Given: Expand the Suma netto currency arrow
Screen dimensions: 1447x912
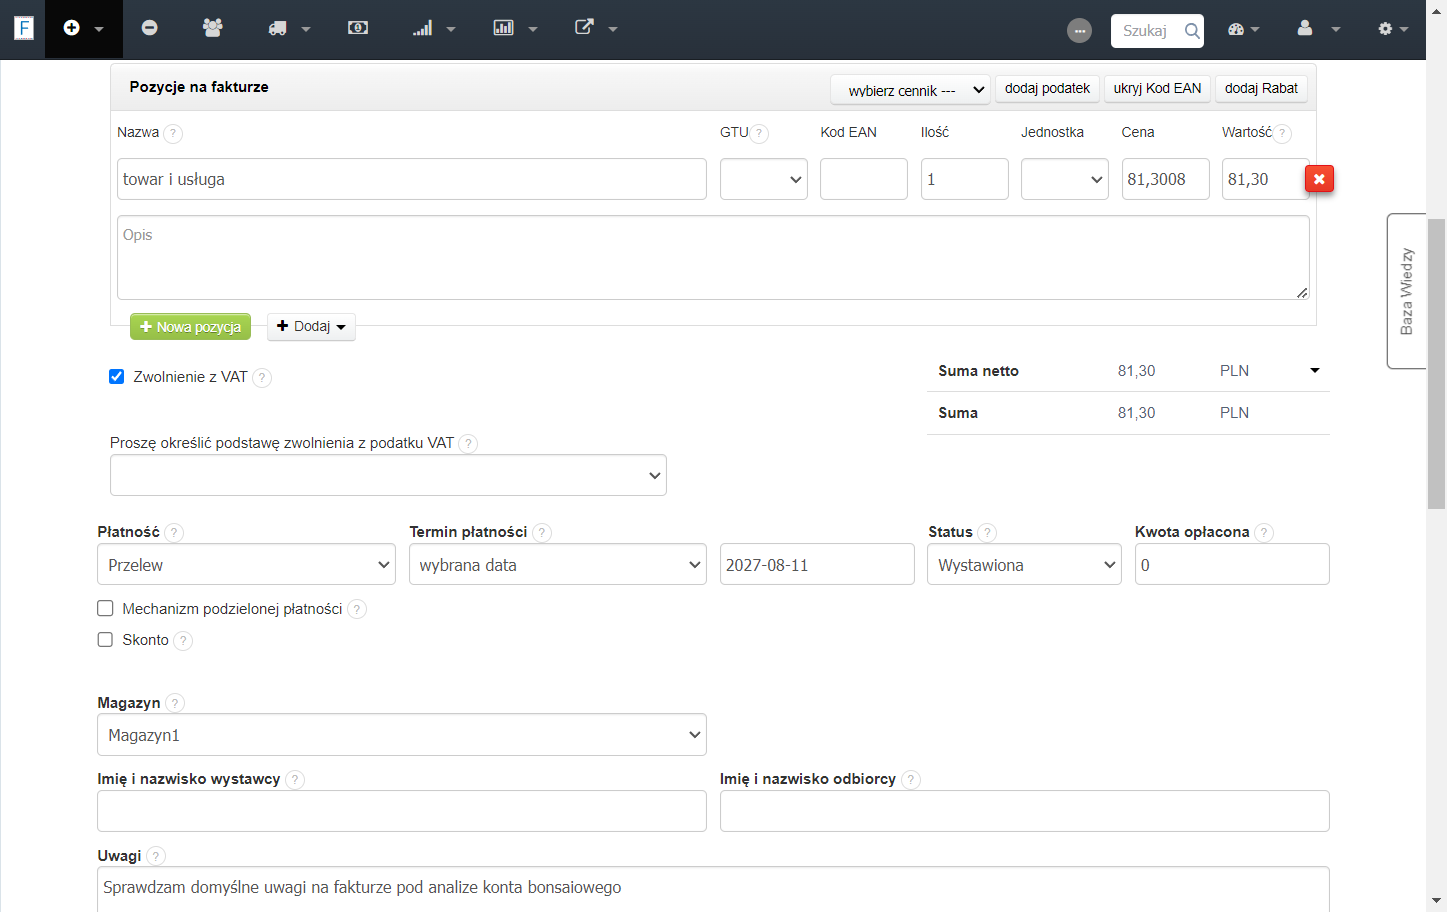Looking at the screenshot, I should [1315, 371].
